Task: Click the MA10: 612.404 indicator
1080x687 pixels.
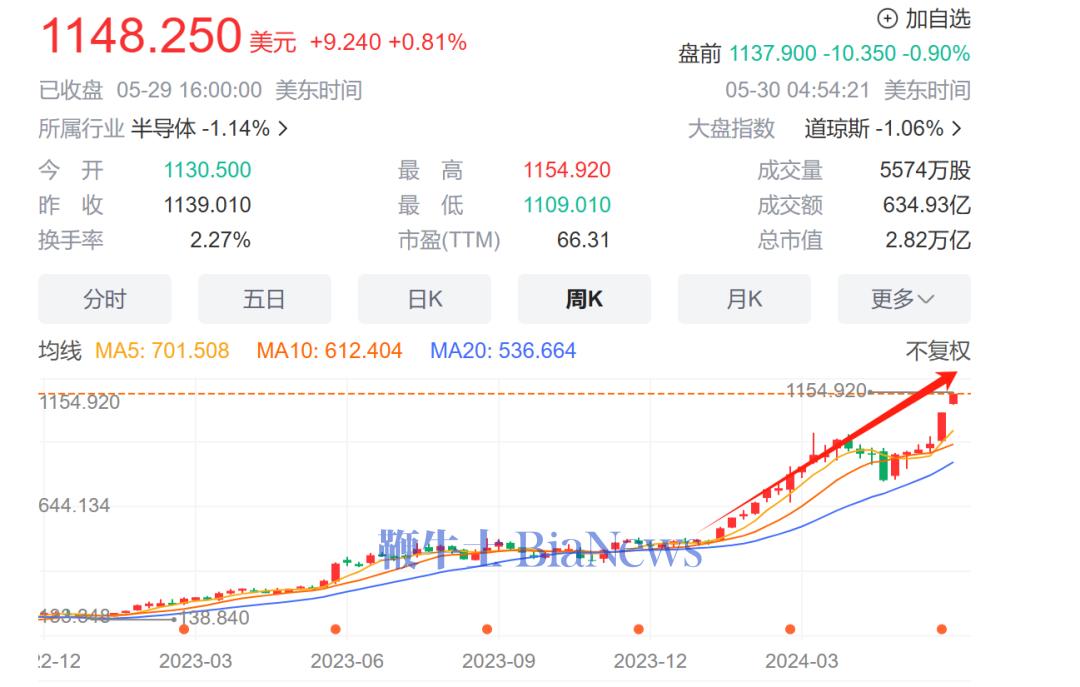Action: [329, 351]
